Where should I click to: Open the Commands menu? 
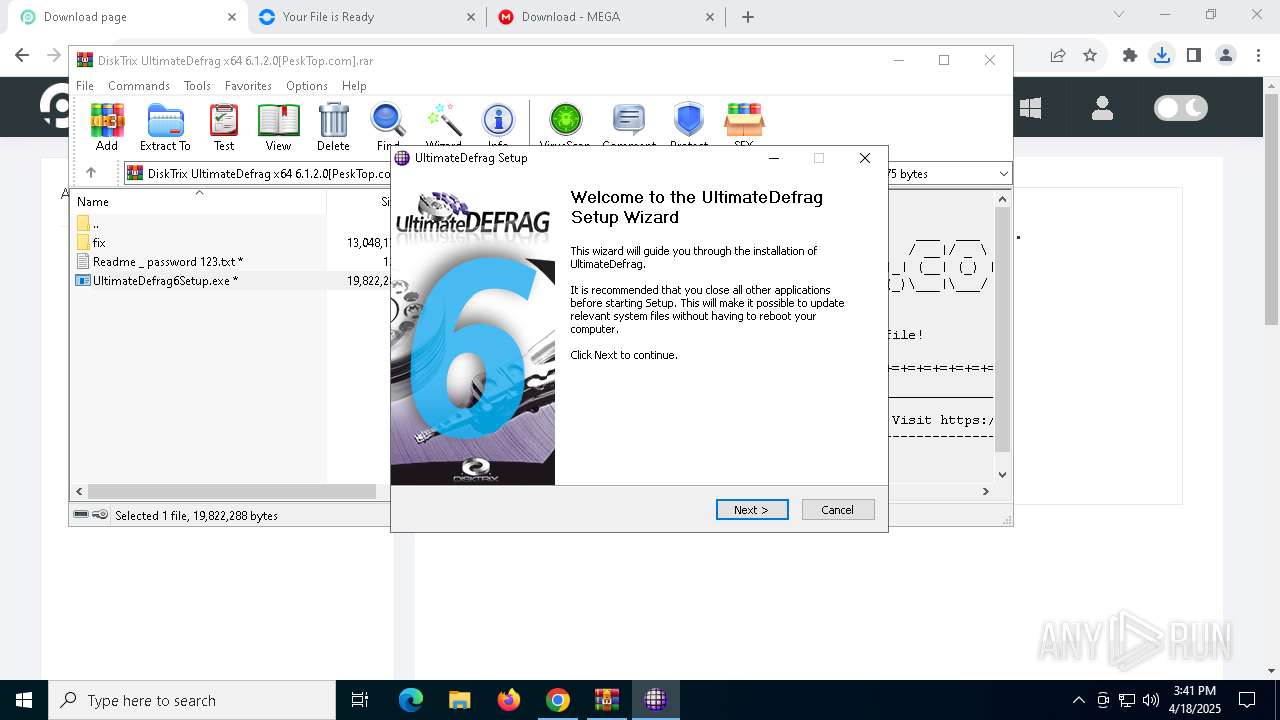point(139,86)
